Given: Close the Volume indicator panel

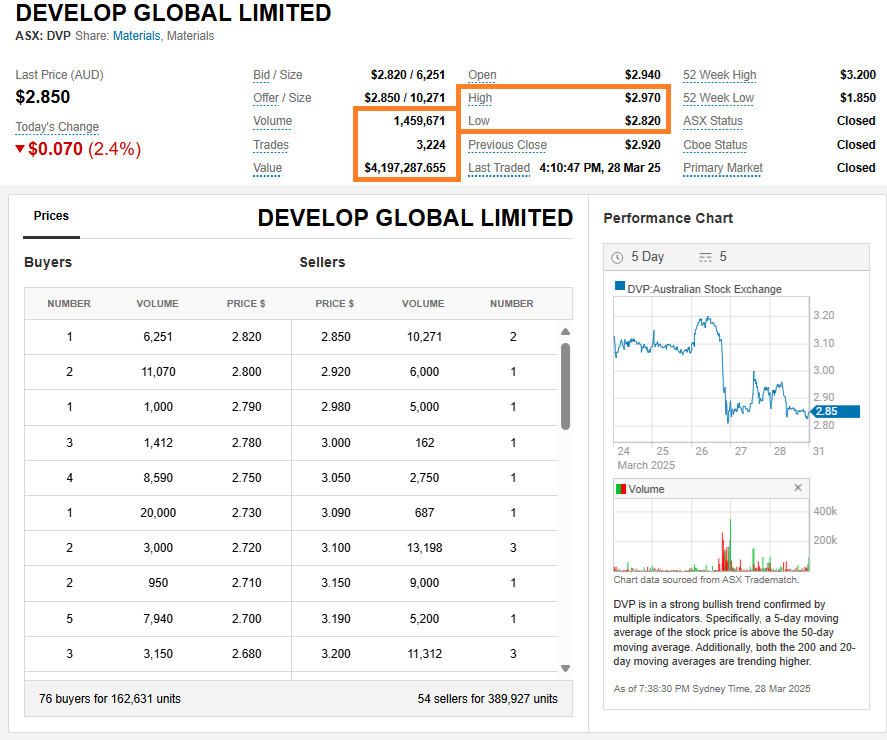Looking at the screenshot, I should [x=798, y=488].
